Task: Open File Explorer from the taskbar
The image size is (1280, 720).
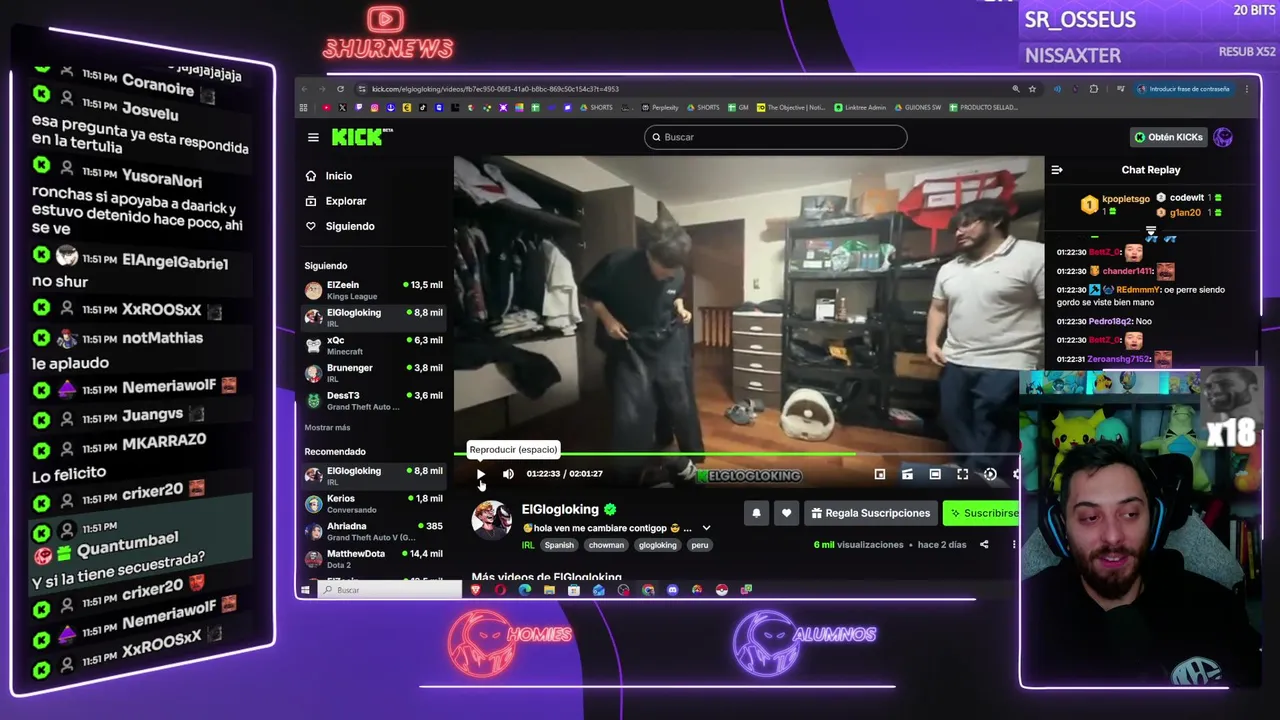Action: coord(549,590)
